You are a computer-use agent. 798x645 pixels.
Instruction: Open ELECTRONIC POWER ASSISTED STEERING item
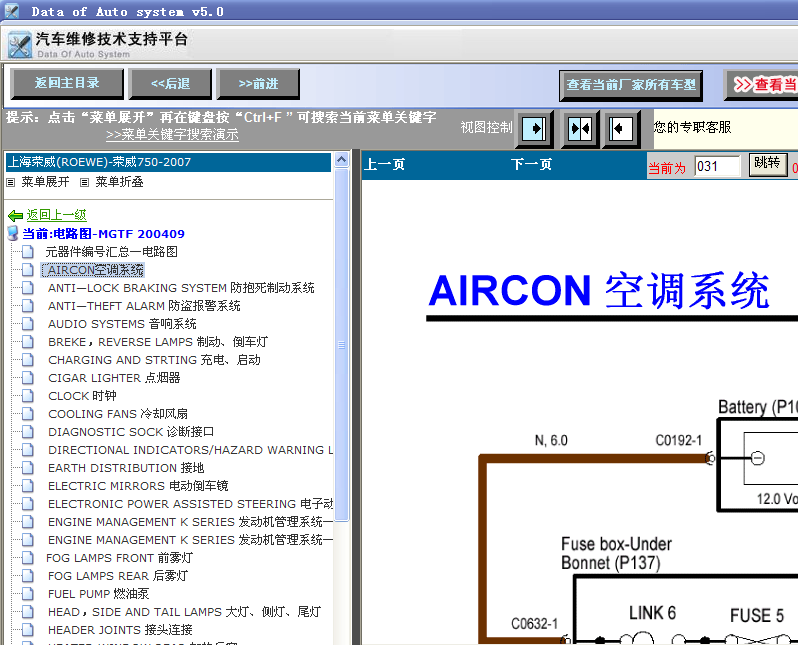[x=190, y=504]
